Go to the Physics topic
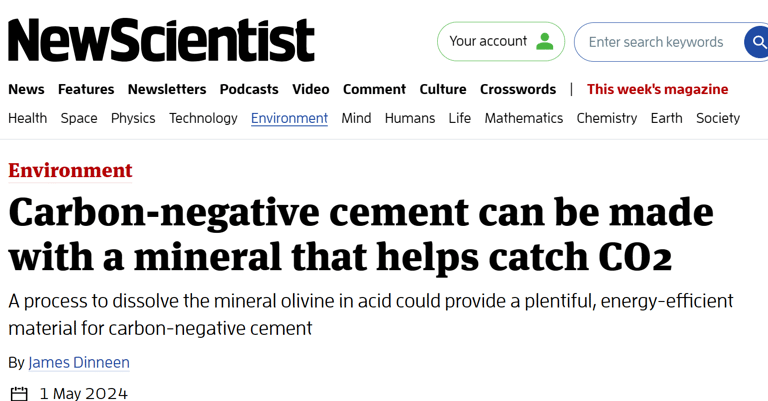The image size is (768, 401). [x=133, y=118]
